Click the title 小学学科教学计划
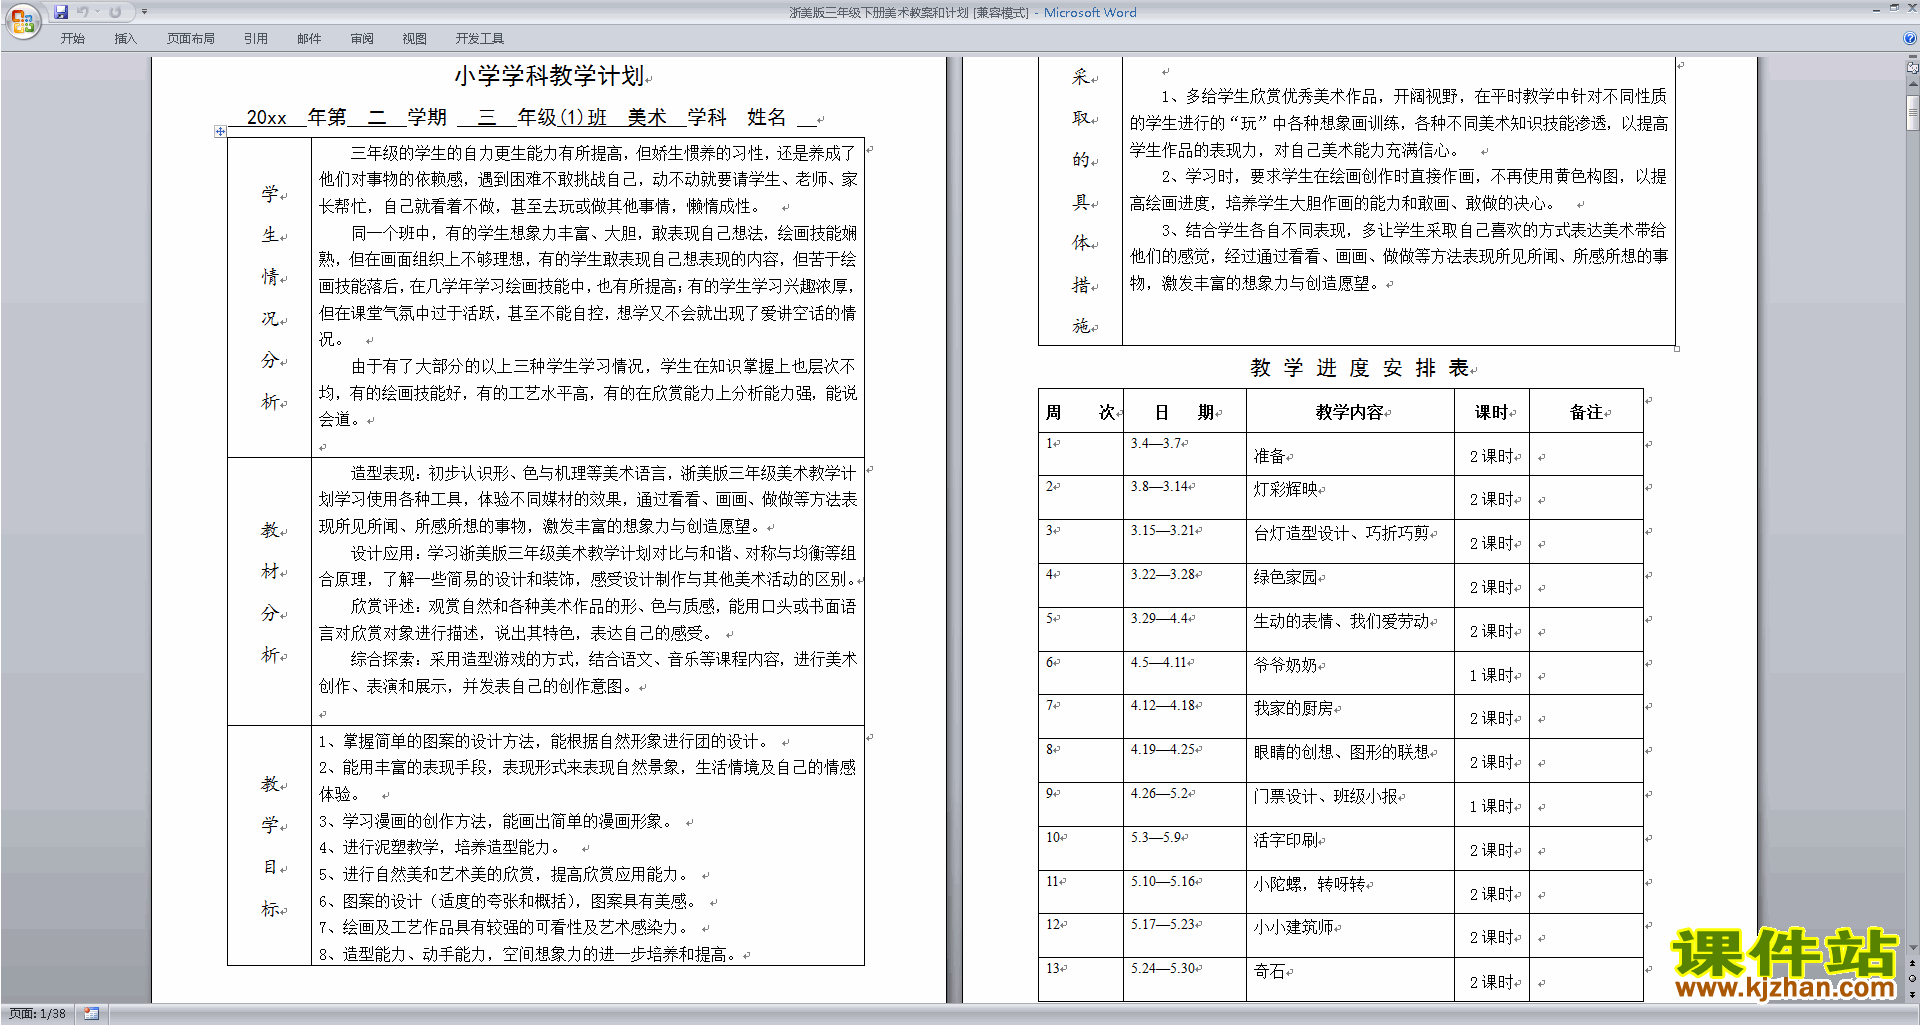The image size is (1920, 1025). [548, 76]
